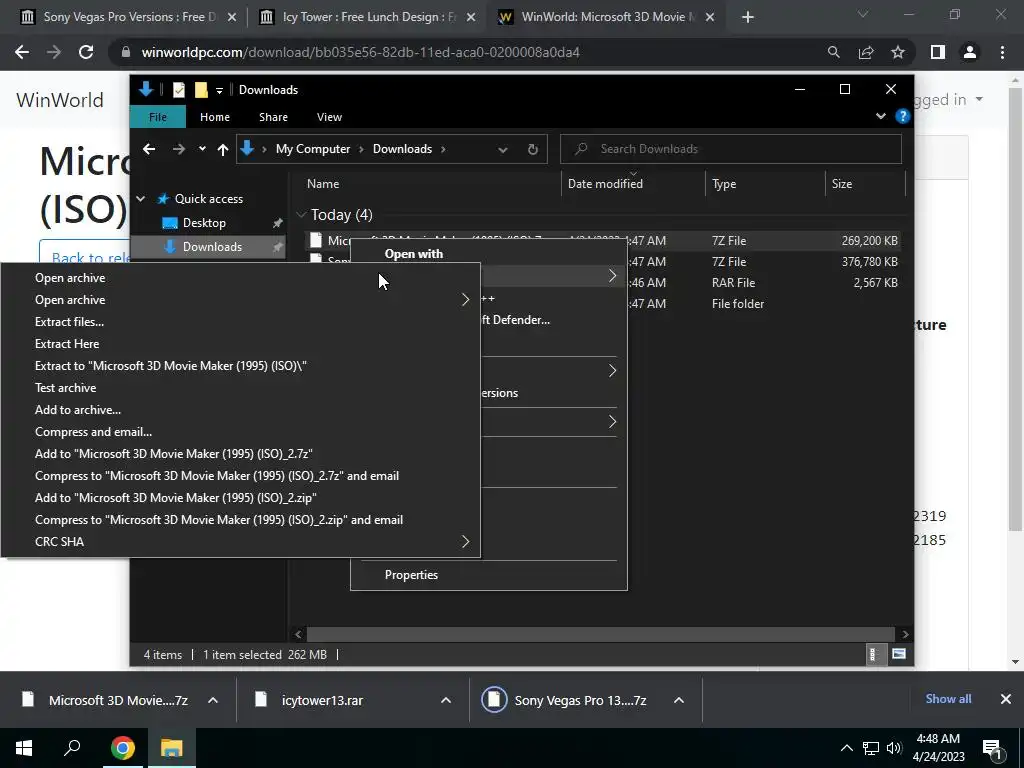Refresh the Downloads folder view
1024x768 pixels.
click(533, 149)
